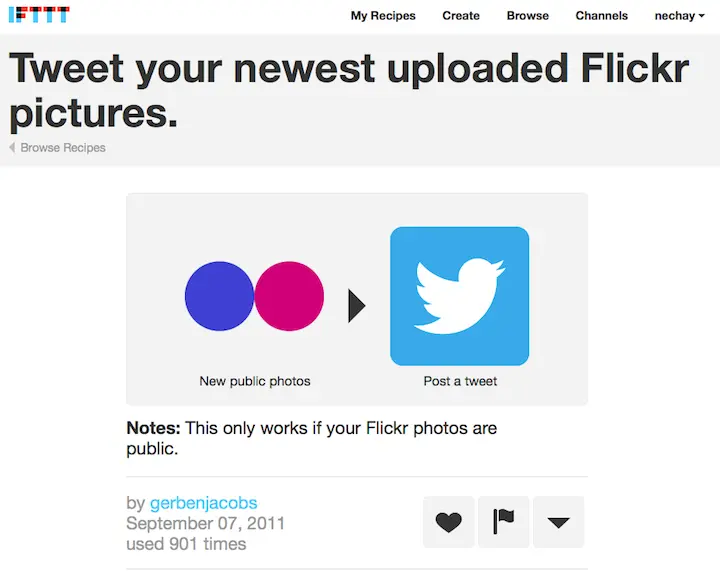Viewport: 720px width, 580px height.
Task: Click the recipe title heading
Action: coord(349,90)
